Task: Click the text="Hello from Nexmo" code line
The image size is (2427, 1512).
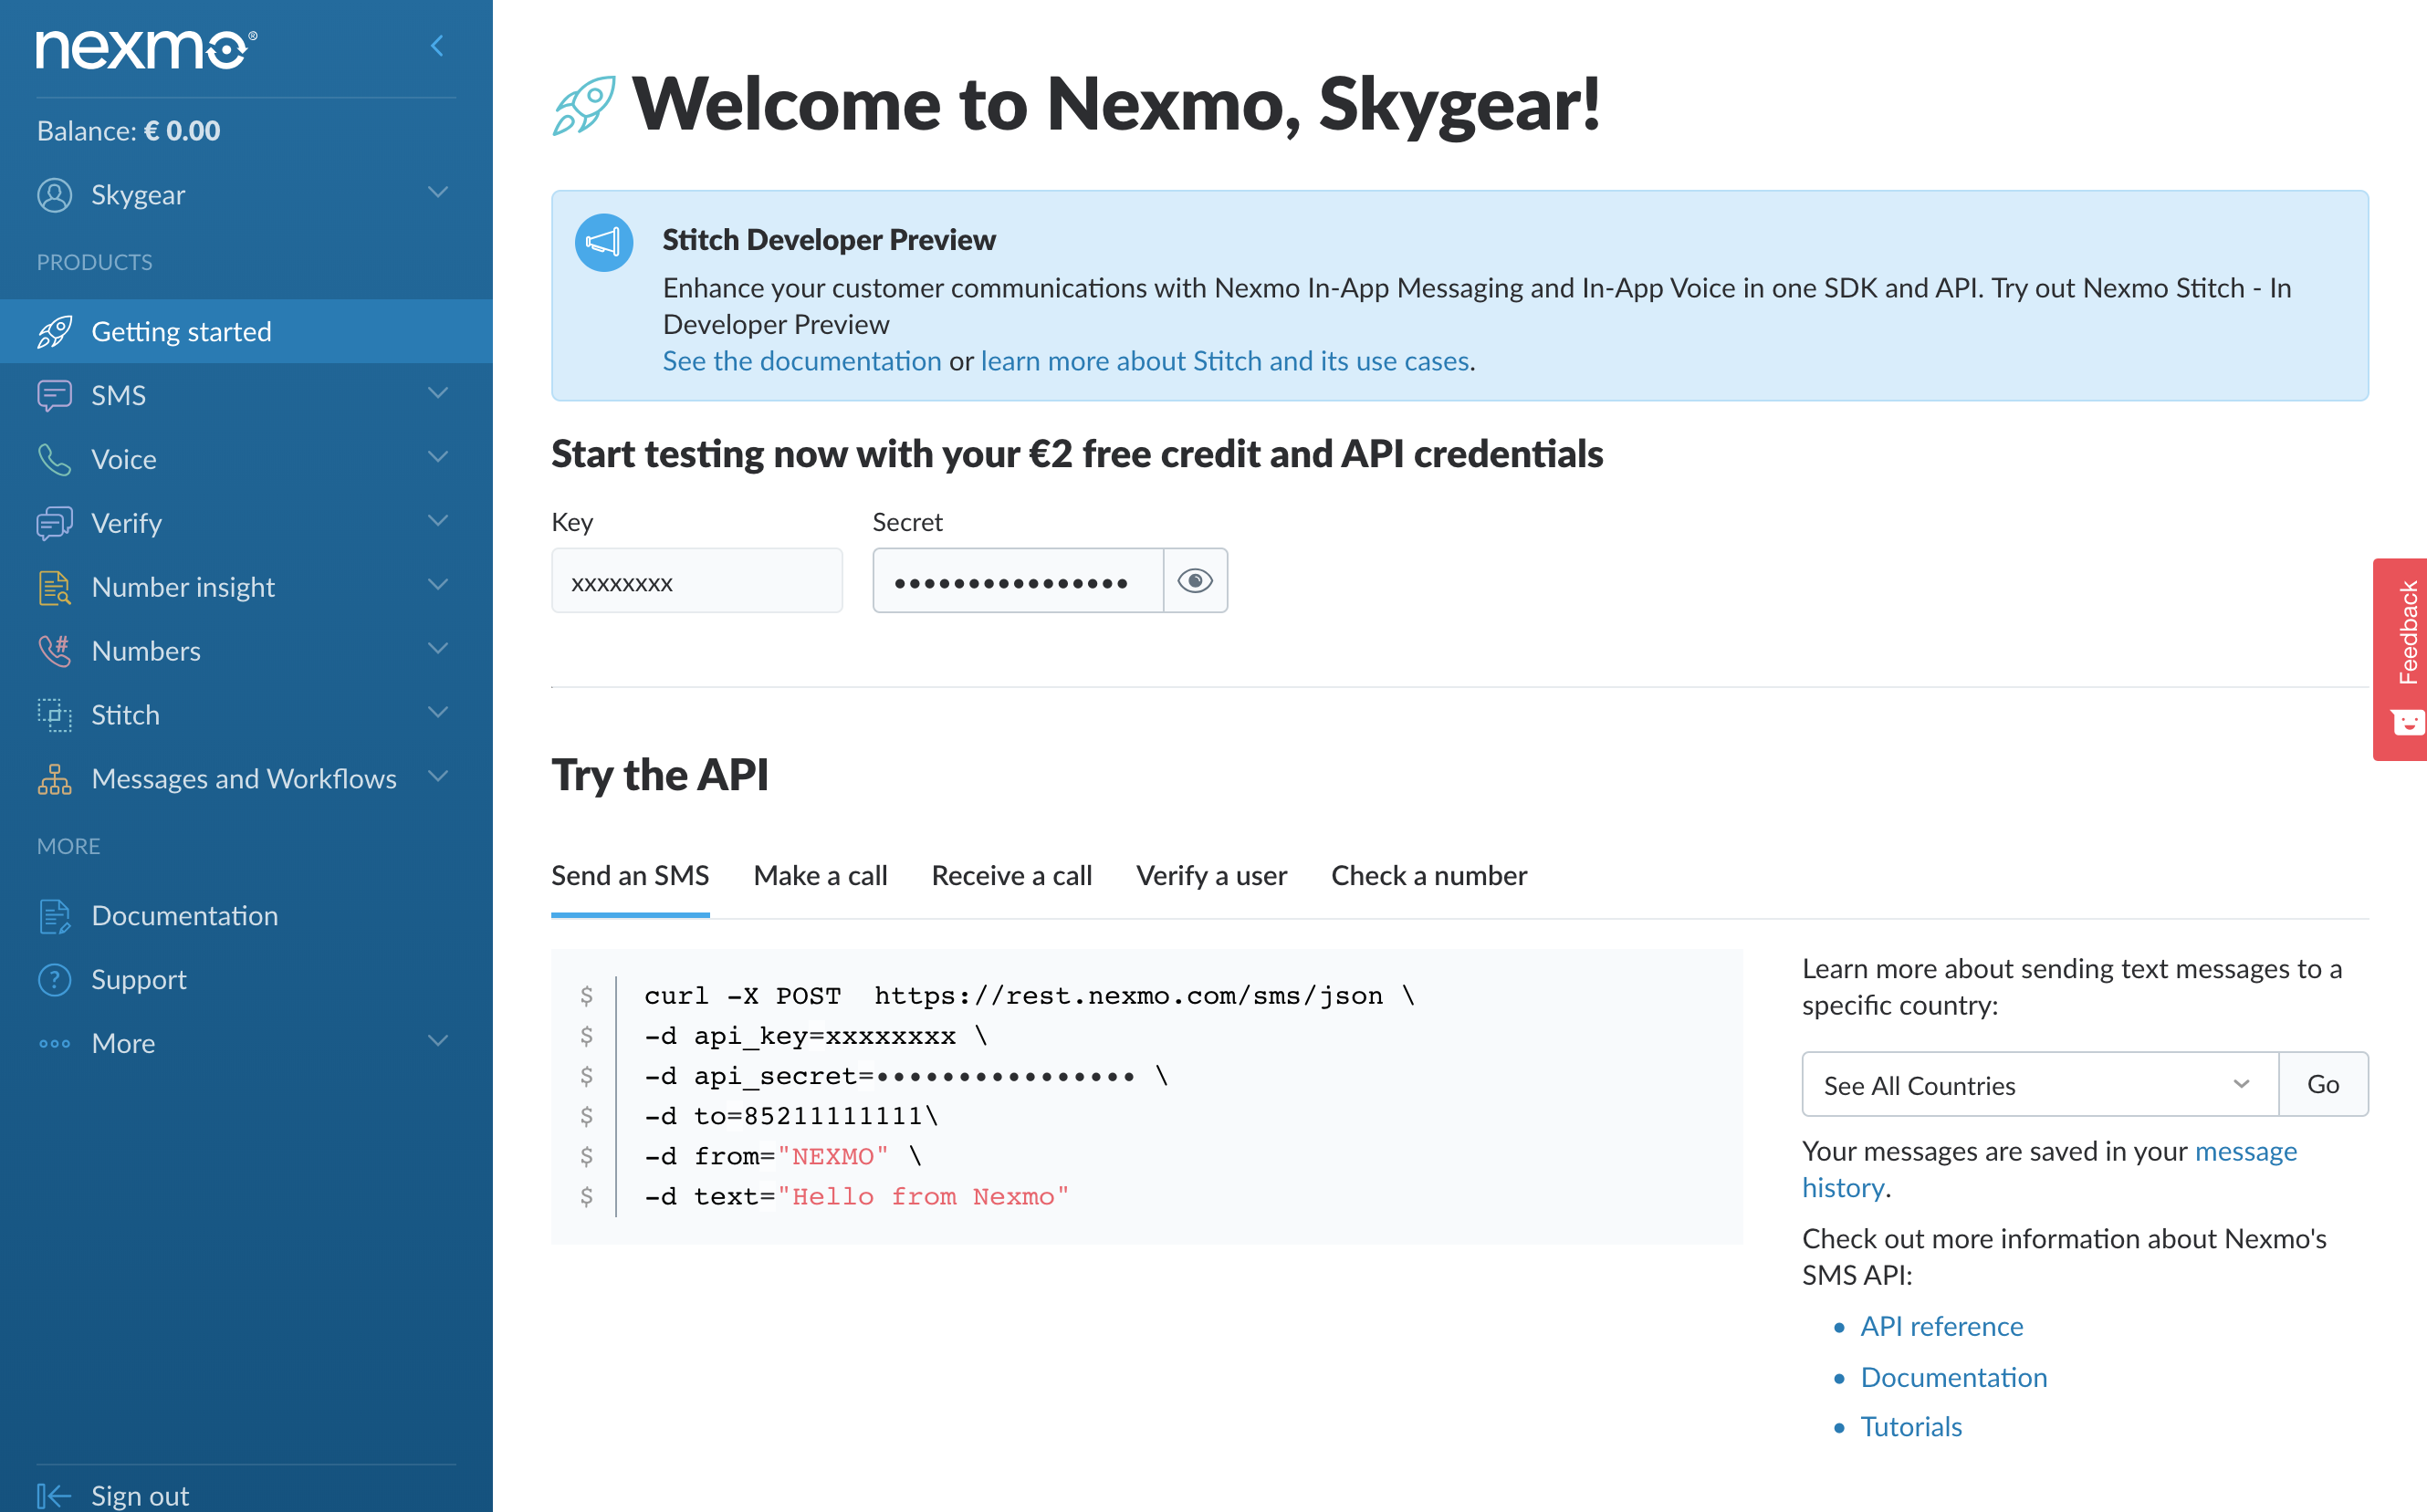Action: [857, 1197]
